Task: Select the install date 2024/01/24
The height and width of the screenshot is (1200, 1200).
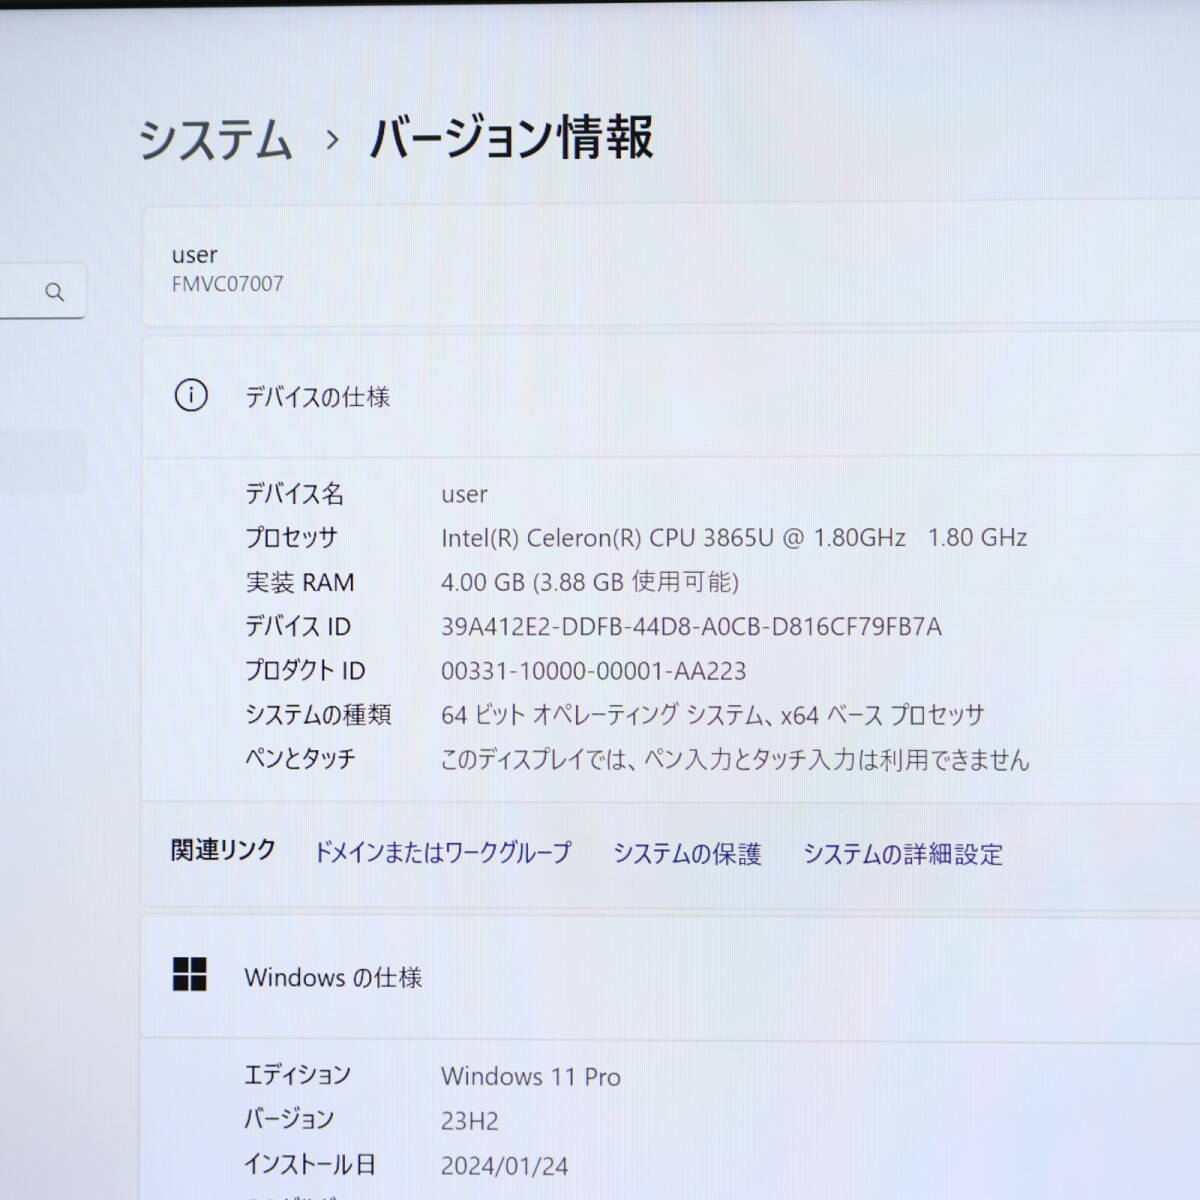Action: [x=504, y=1166]
